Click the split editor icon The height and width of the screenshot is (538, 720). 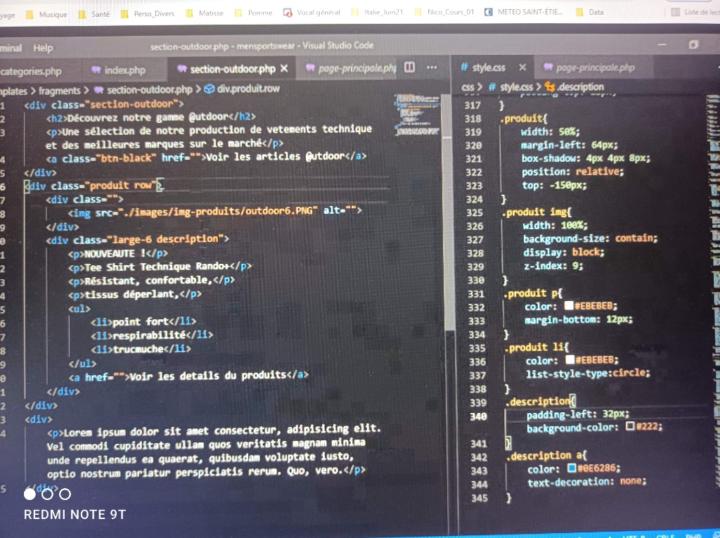pos(410,67)
